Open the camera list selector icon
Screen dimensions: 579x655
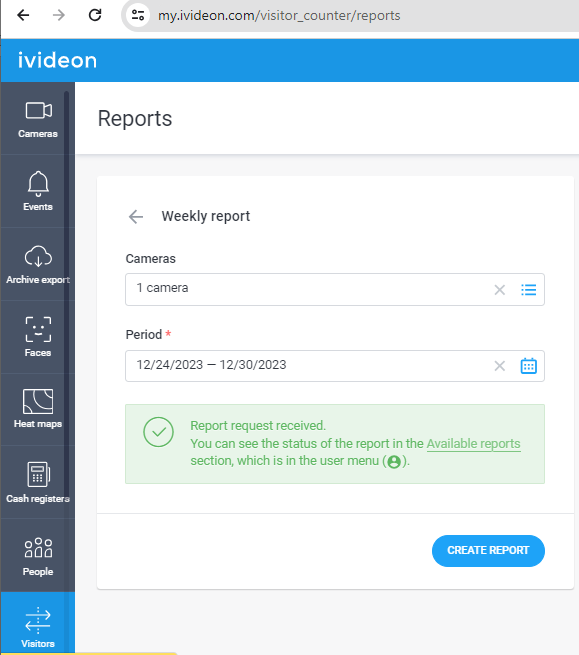coord(528,290)
